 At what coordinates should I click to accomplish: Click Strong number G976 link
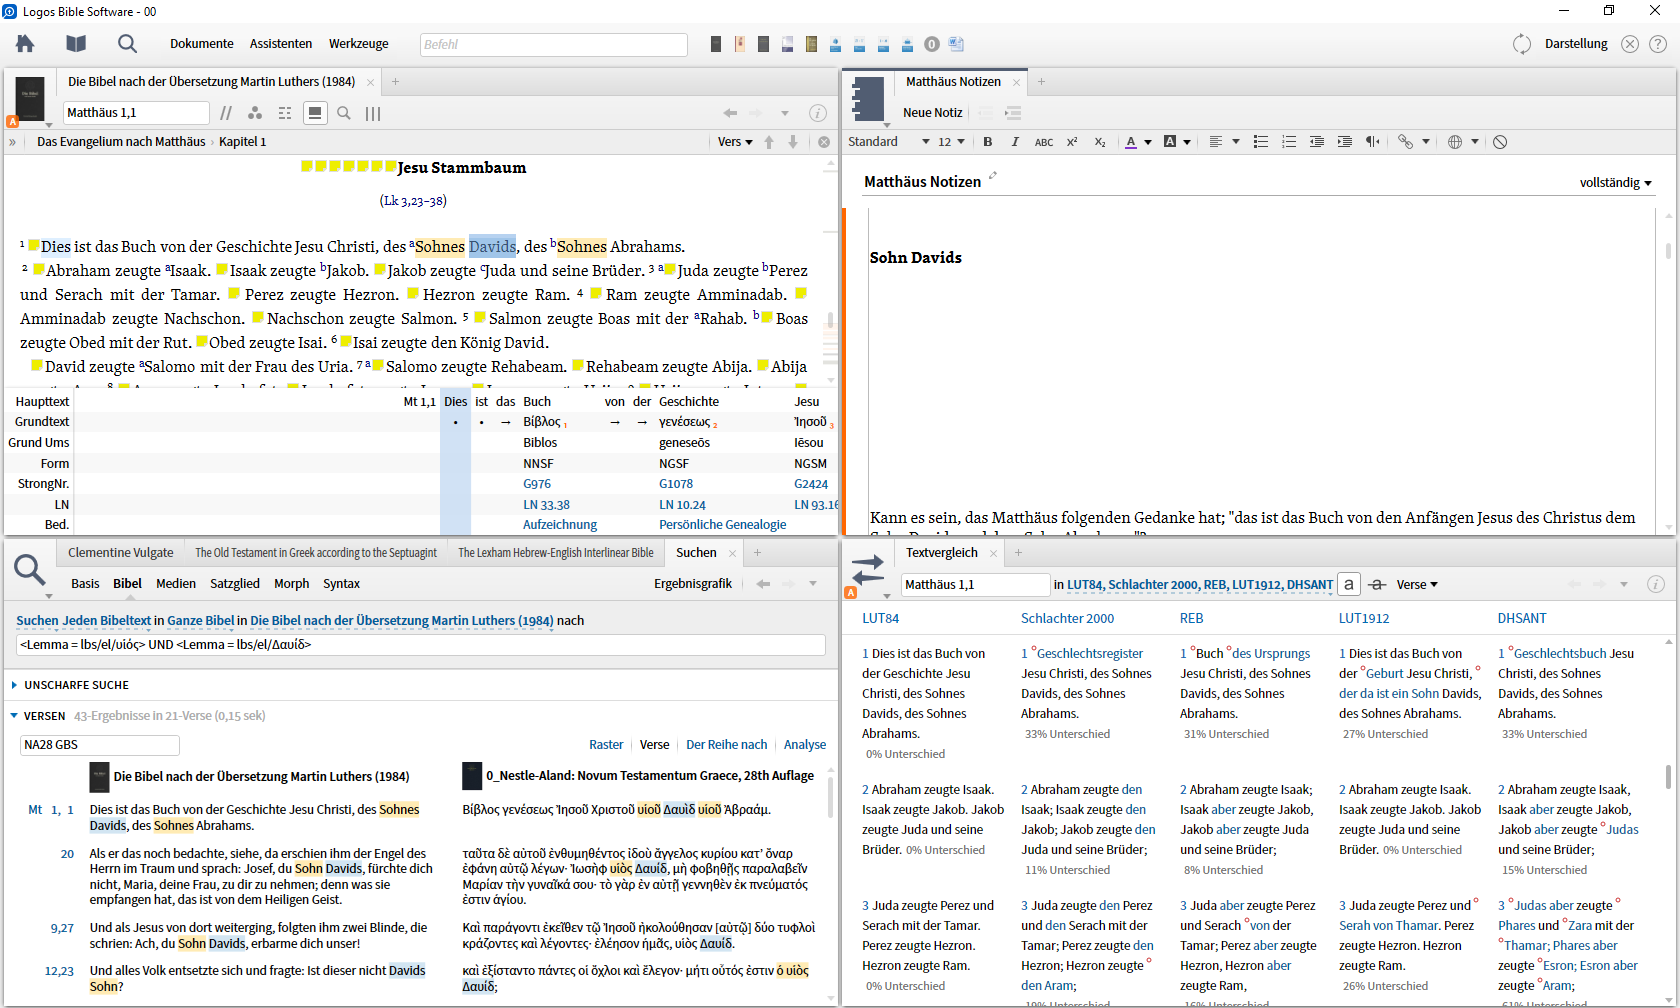click(x=537, y=484)
